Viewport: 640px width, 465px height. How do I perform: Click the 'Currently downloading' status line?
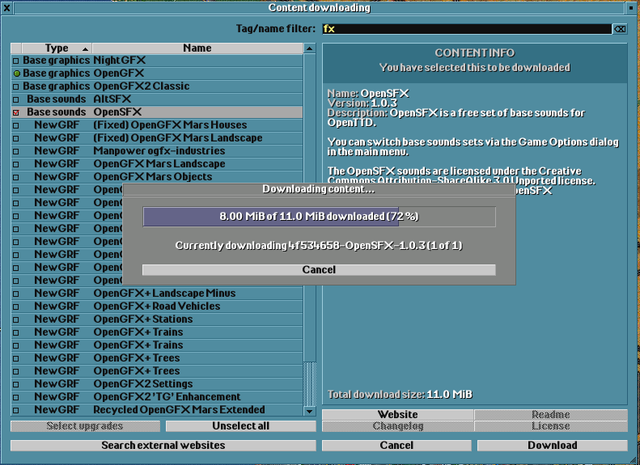tap(319, 246)
